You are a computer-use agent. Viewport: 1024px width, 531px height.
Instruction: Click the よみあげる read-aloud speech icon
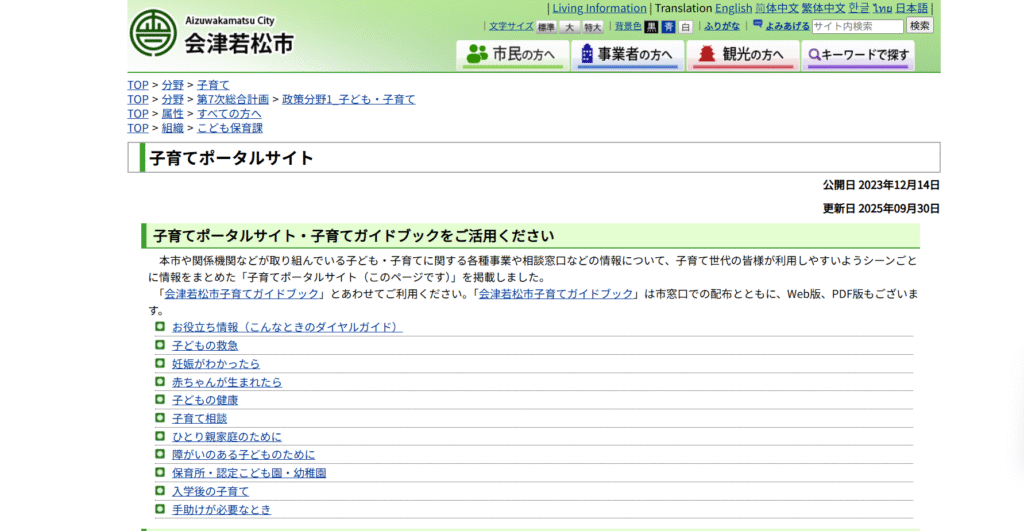[x=758, y=25]
